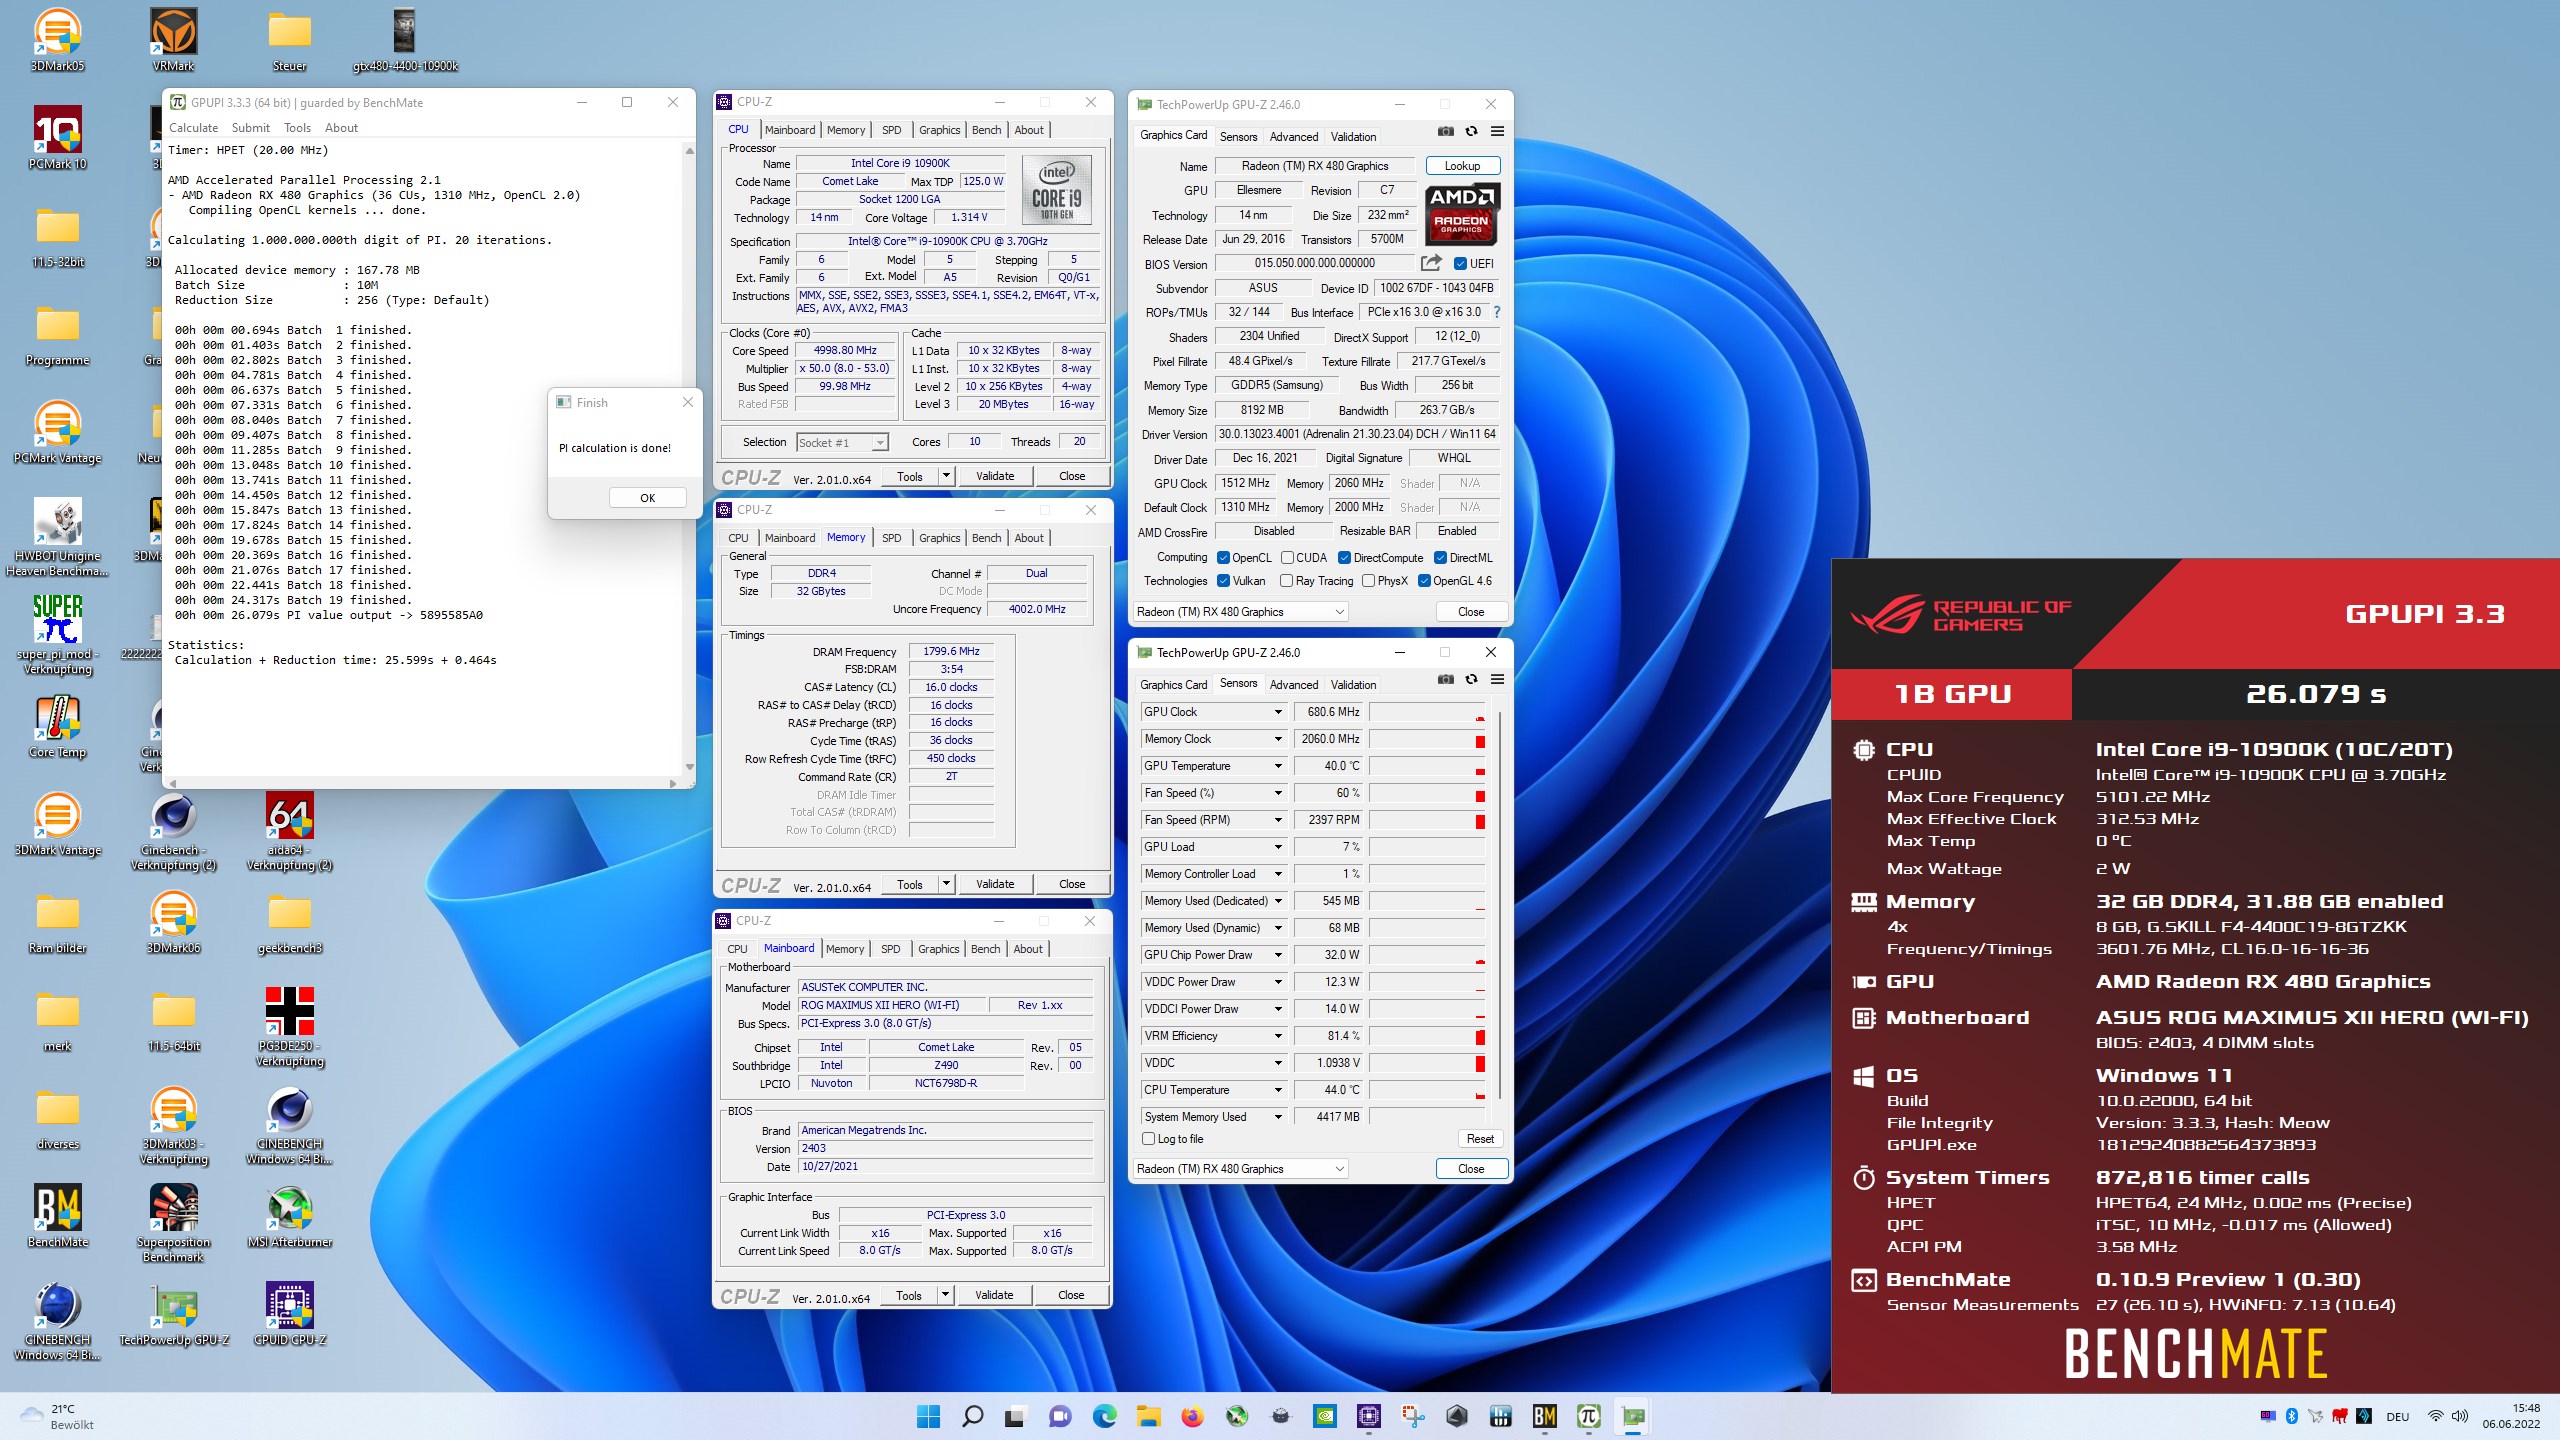
Task: Click GPUPI vertical scrollbar down arrow
Action: click(689, 767)
